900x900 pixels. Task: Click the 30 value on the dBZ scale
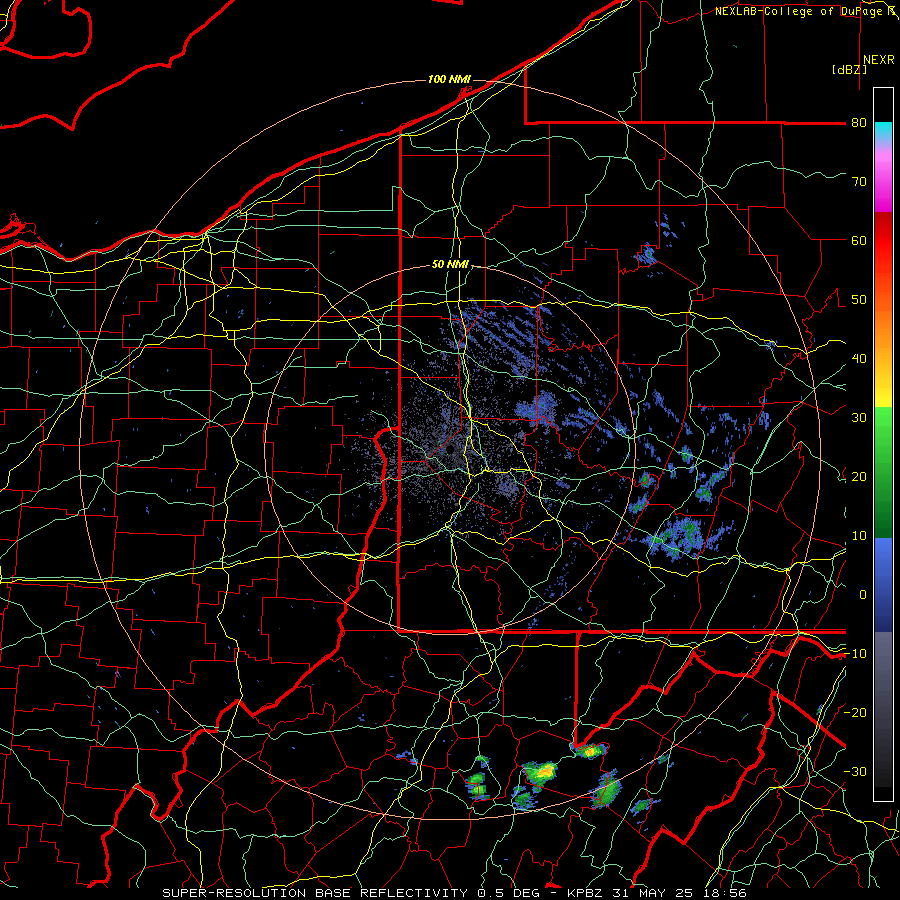pos(859,418)
